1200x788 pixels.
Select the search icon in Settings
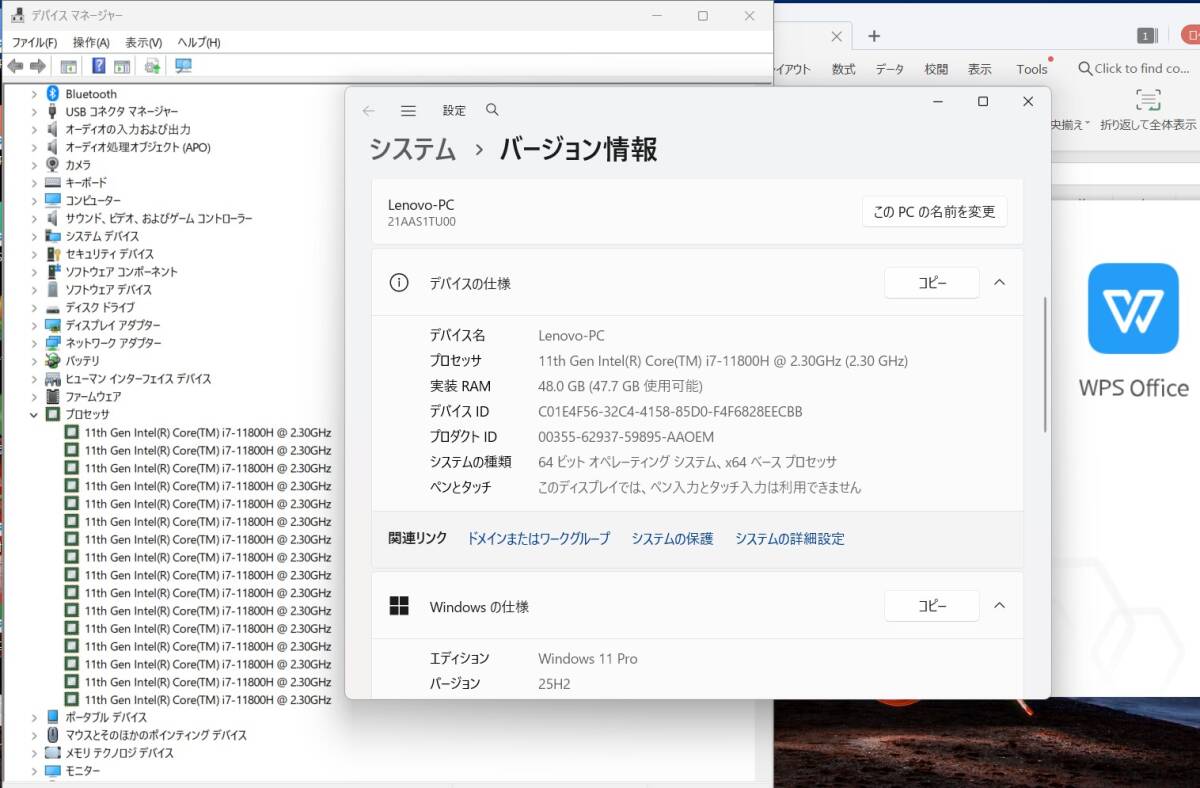click(x=492, y=110)
